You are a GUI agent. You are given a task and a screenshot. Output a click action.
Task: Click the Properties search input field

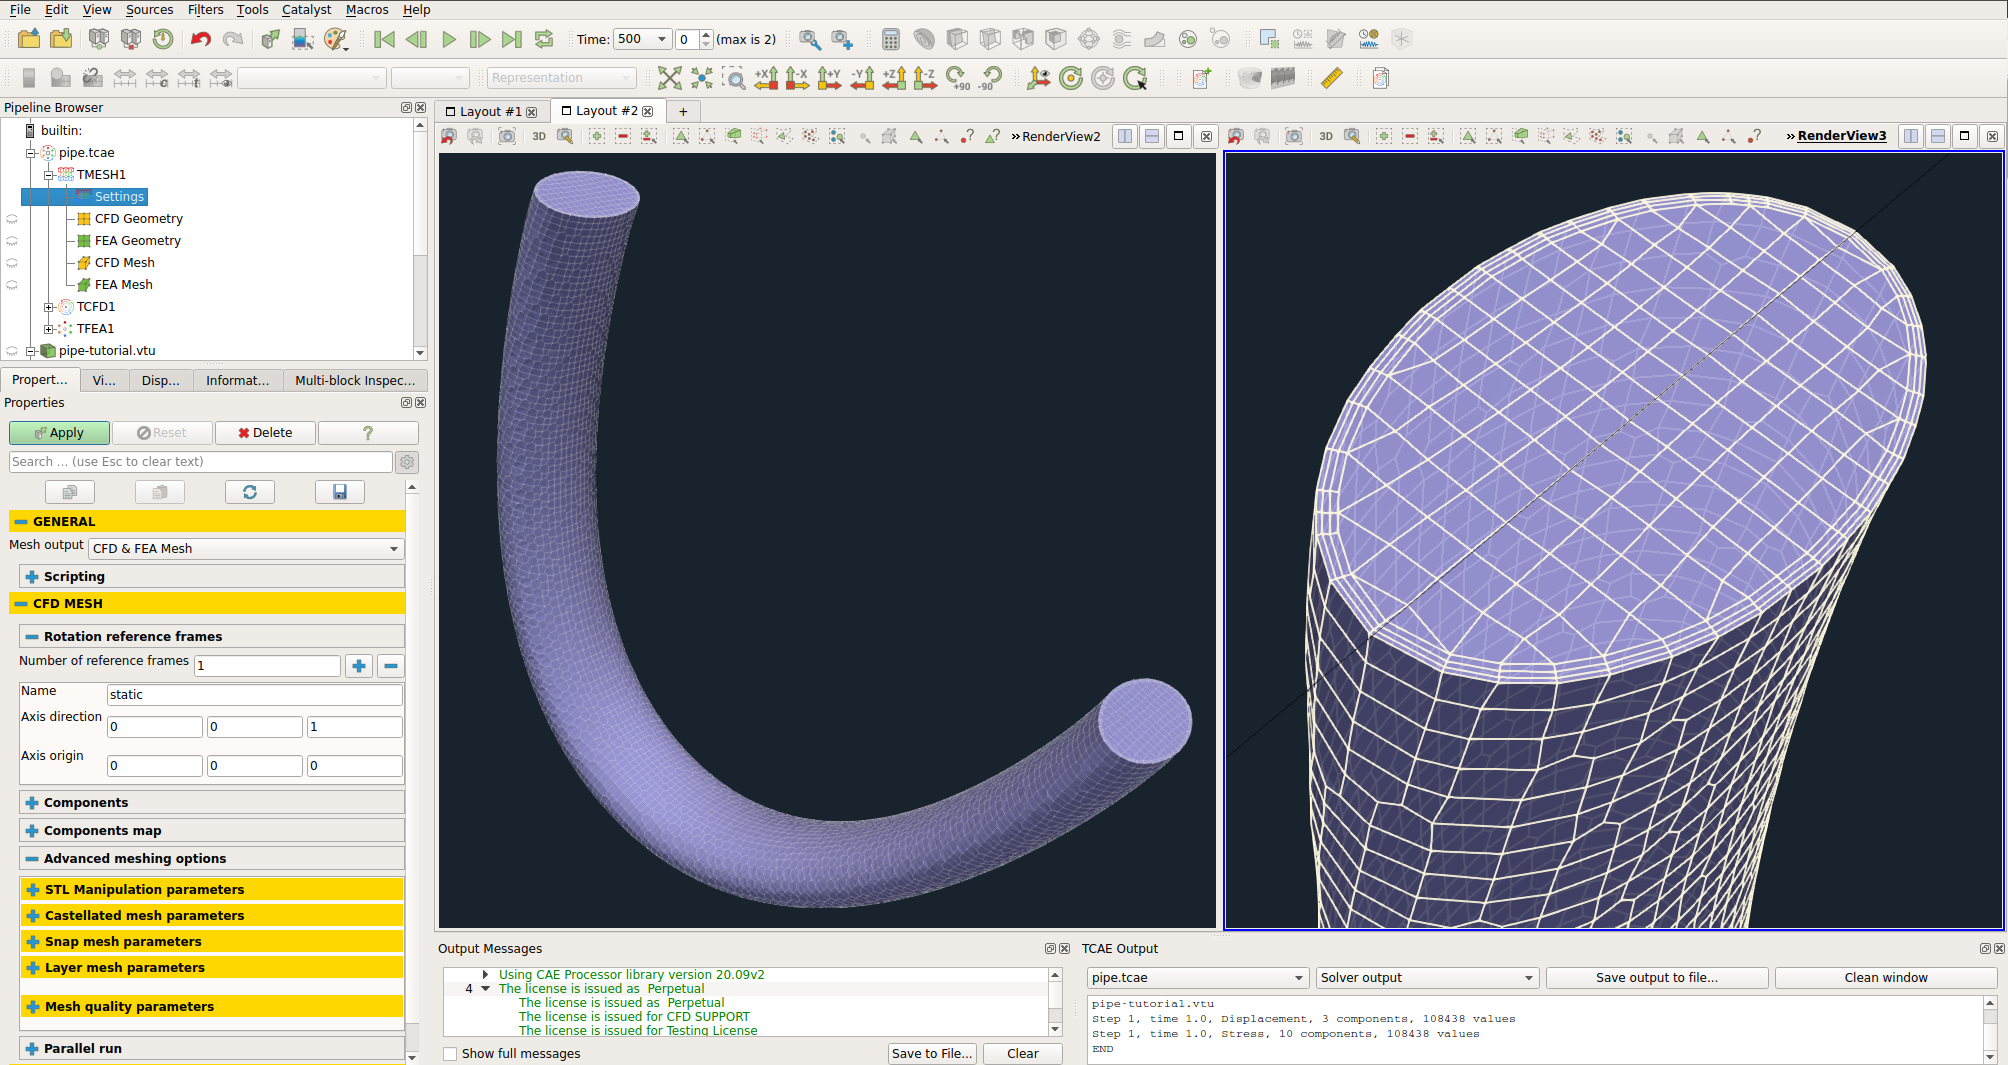point(200,462)
